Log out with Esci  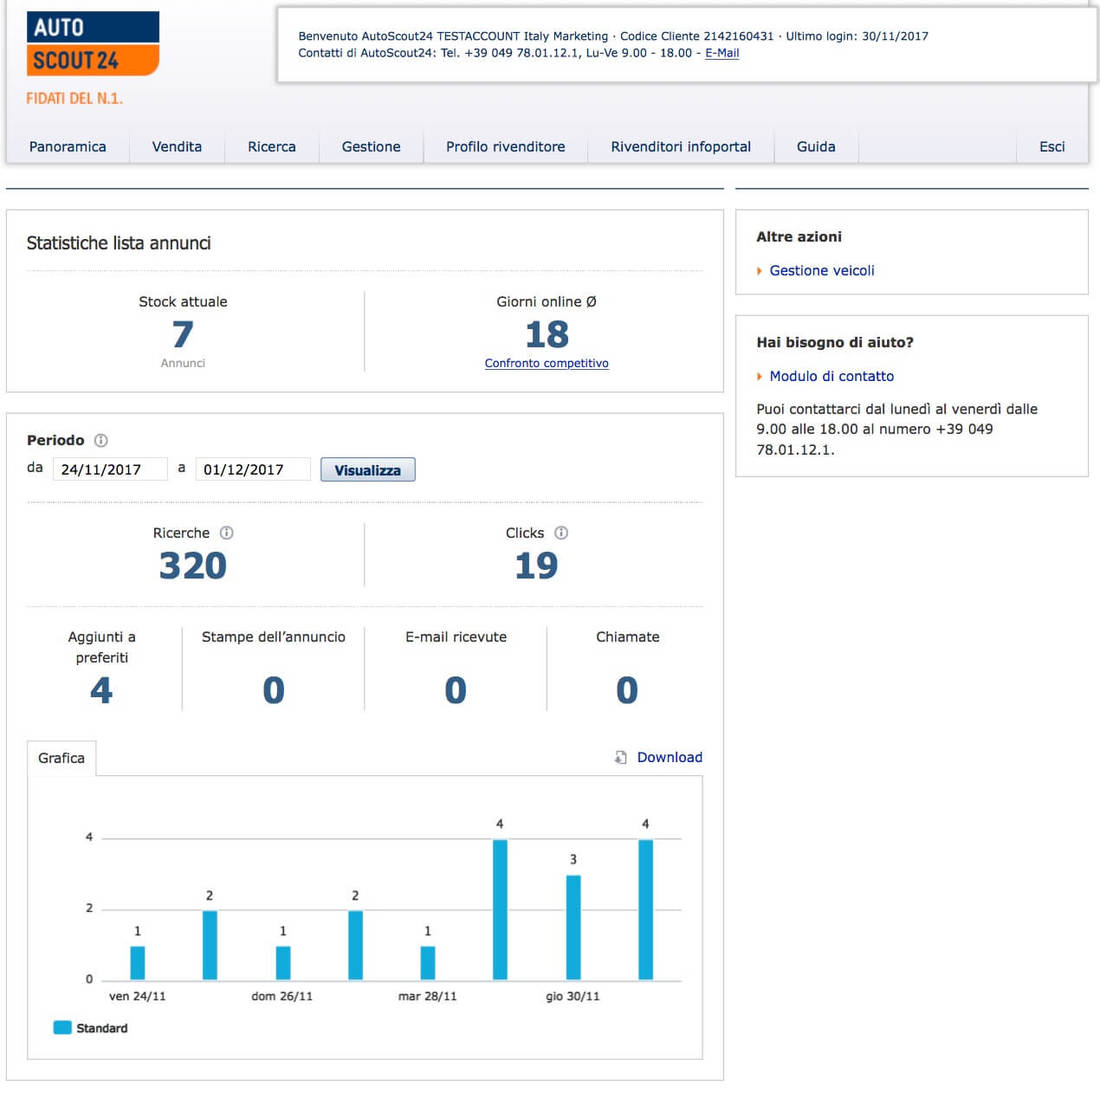[x=1052, y=147]
